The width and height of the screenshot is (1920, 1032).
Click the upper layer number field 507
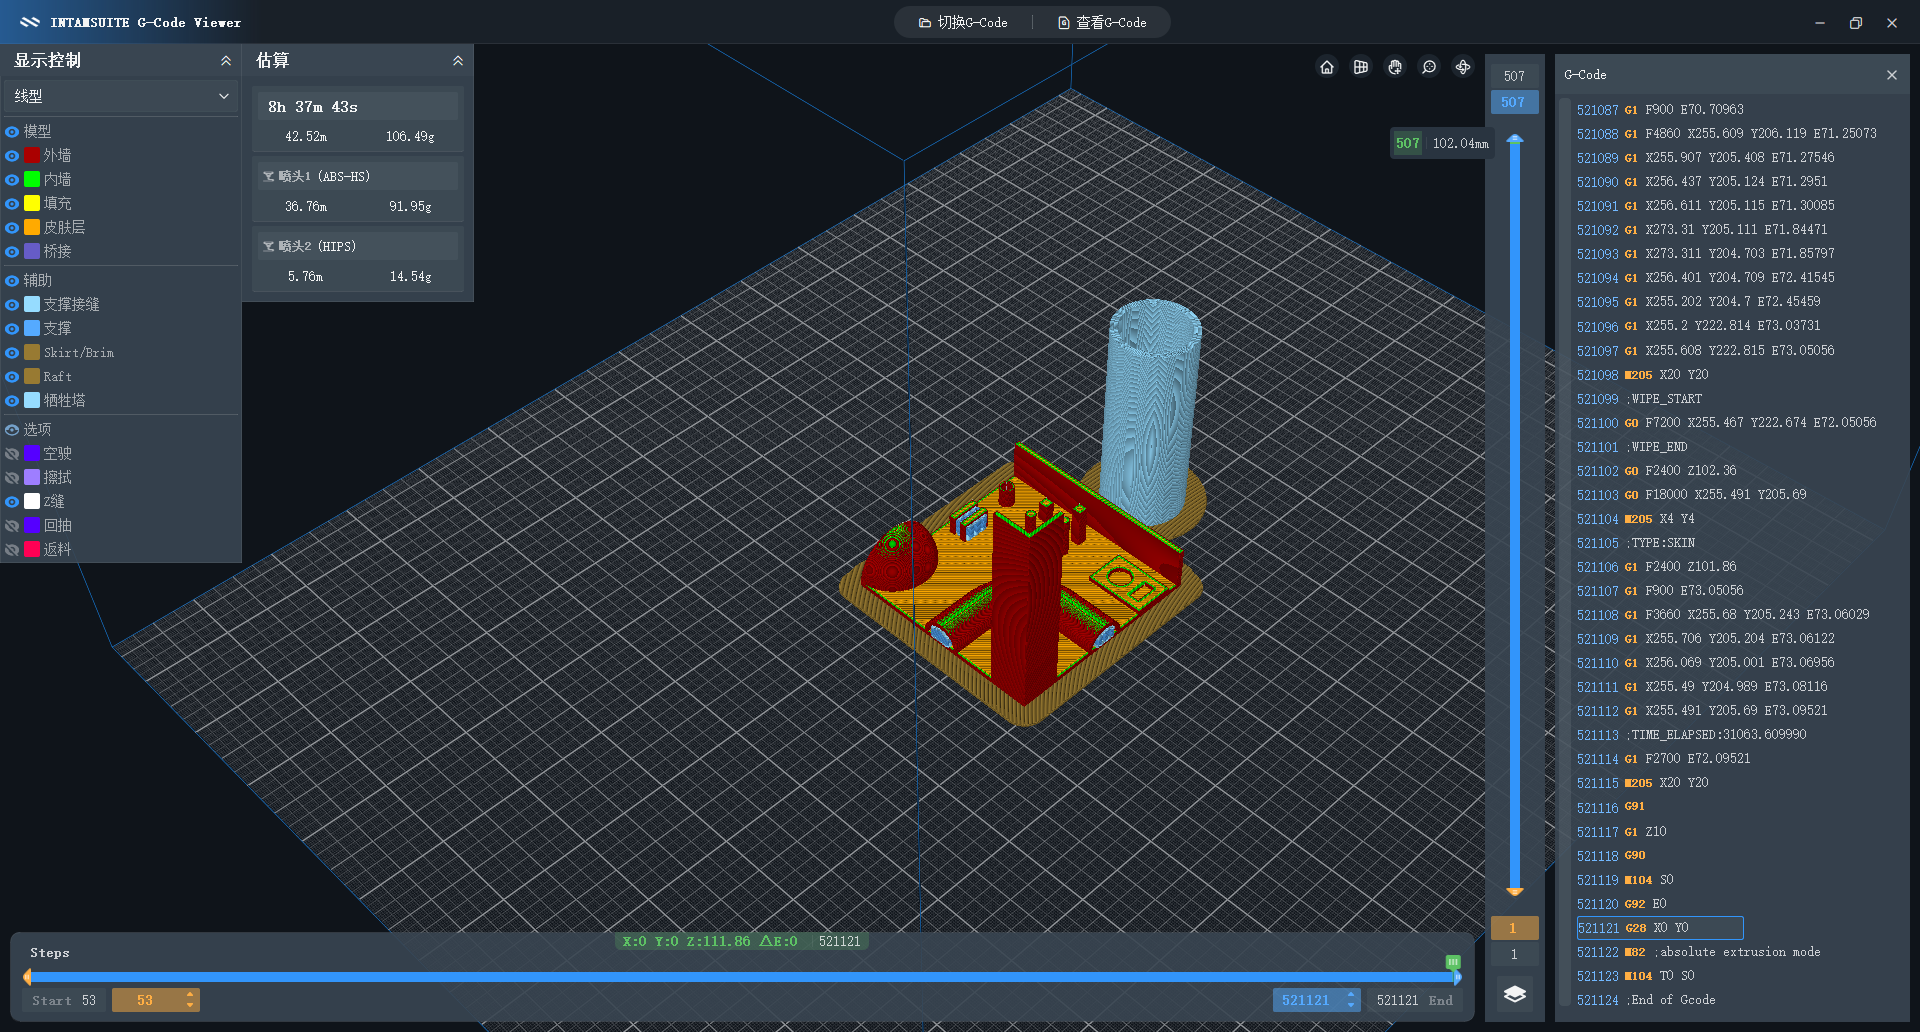(1514, 102)
